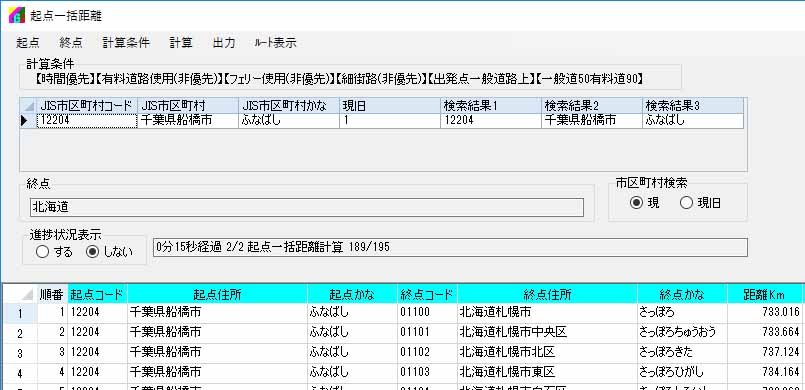Click the 終点コード cell 01103

click(427, 372)
